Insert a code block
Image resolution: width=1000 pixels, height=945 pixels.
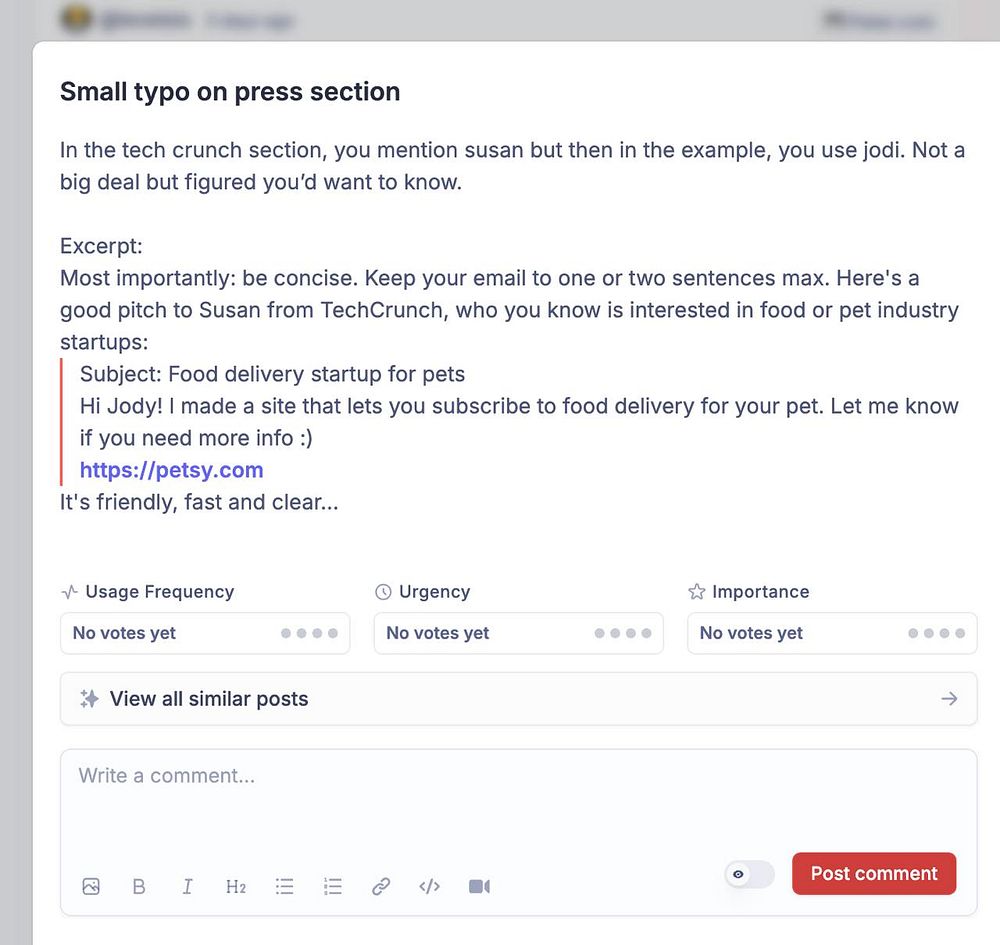[430, 886]
